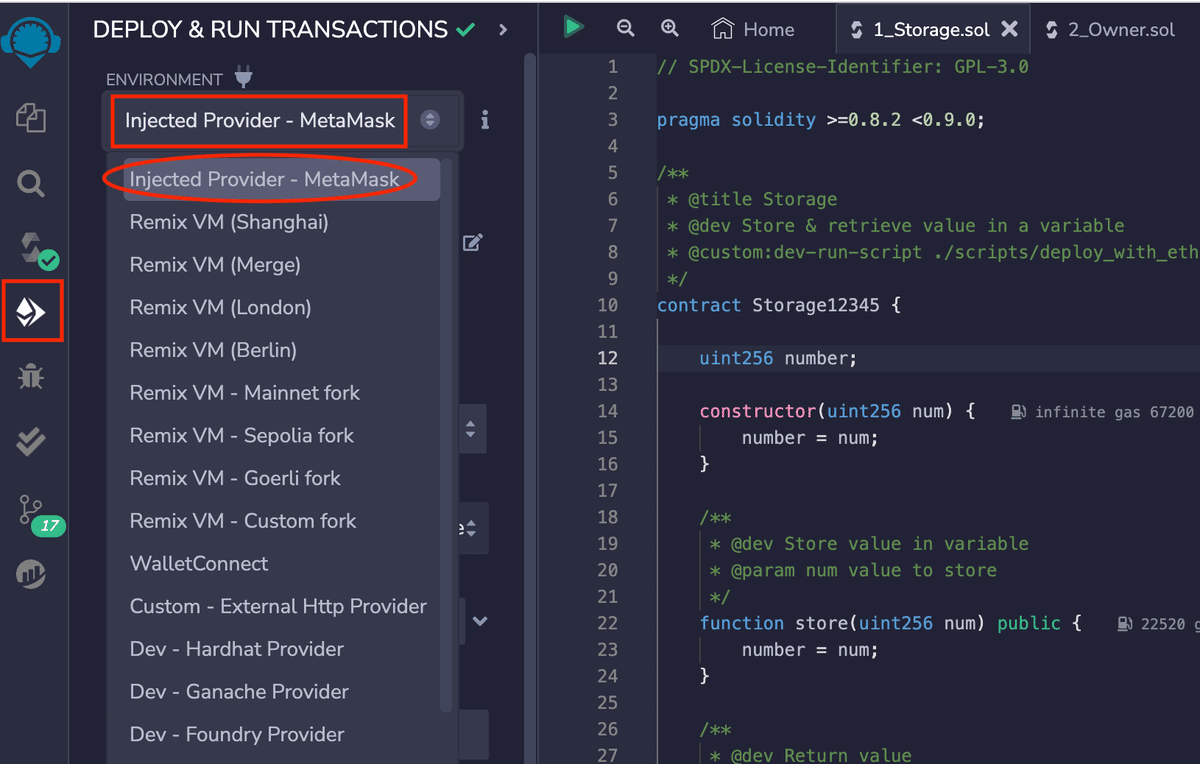Viewport: 1200px width, 764px height.
Task: Open the Git source control icon
Action: pyautogui.click(x=31, y=509)
